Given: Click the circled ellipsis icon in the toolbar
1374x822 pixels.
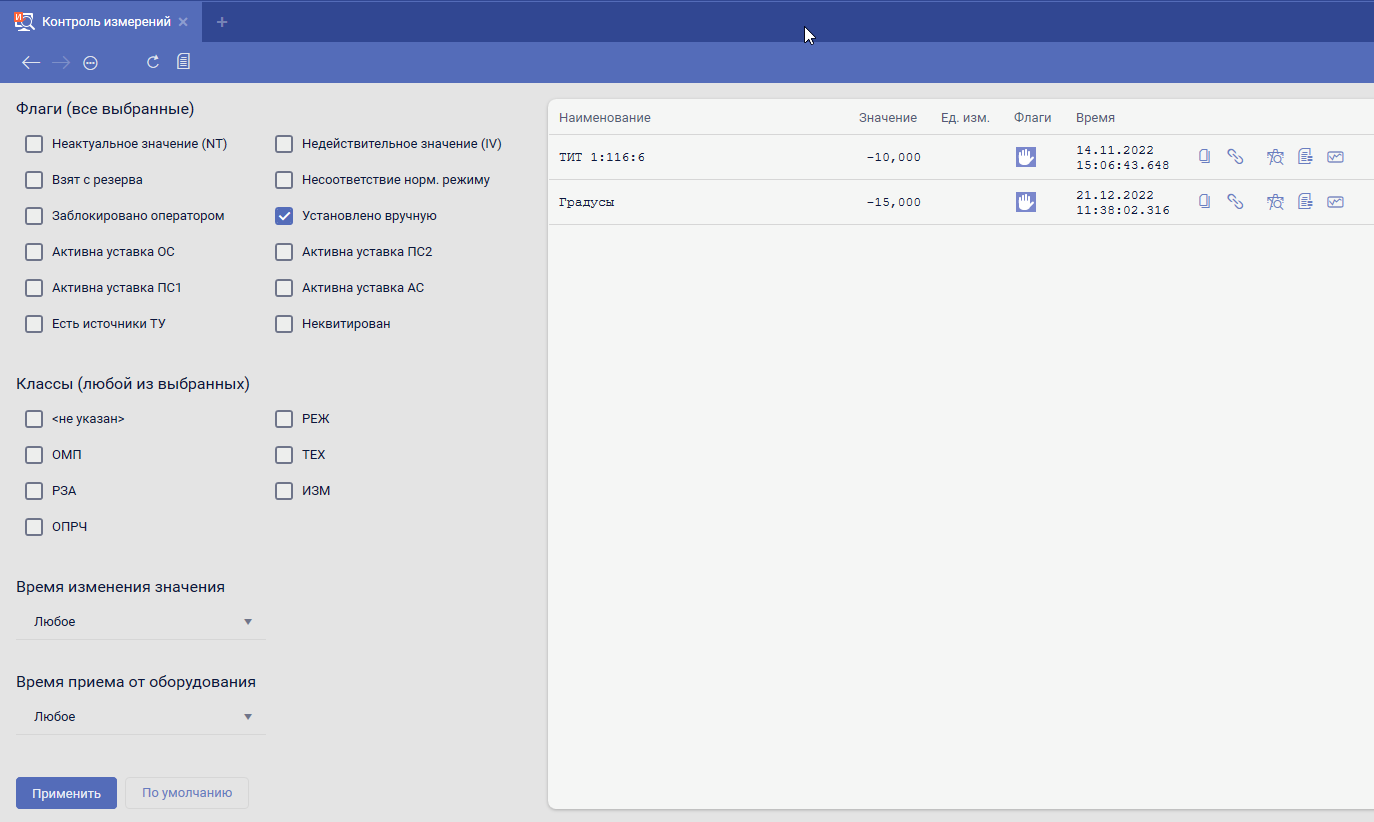Looking at the screenshot, I should click(90, 63).
